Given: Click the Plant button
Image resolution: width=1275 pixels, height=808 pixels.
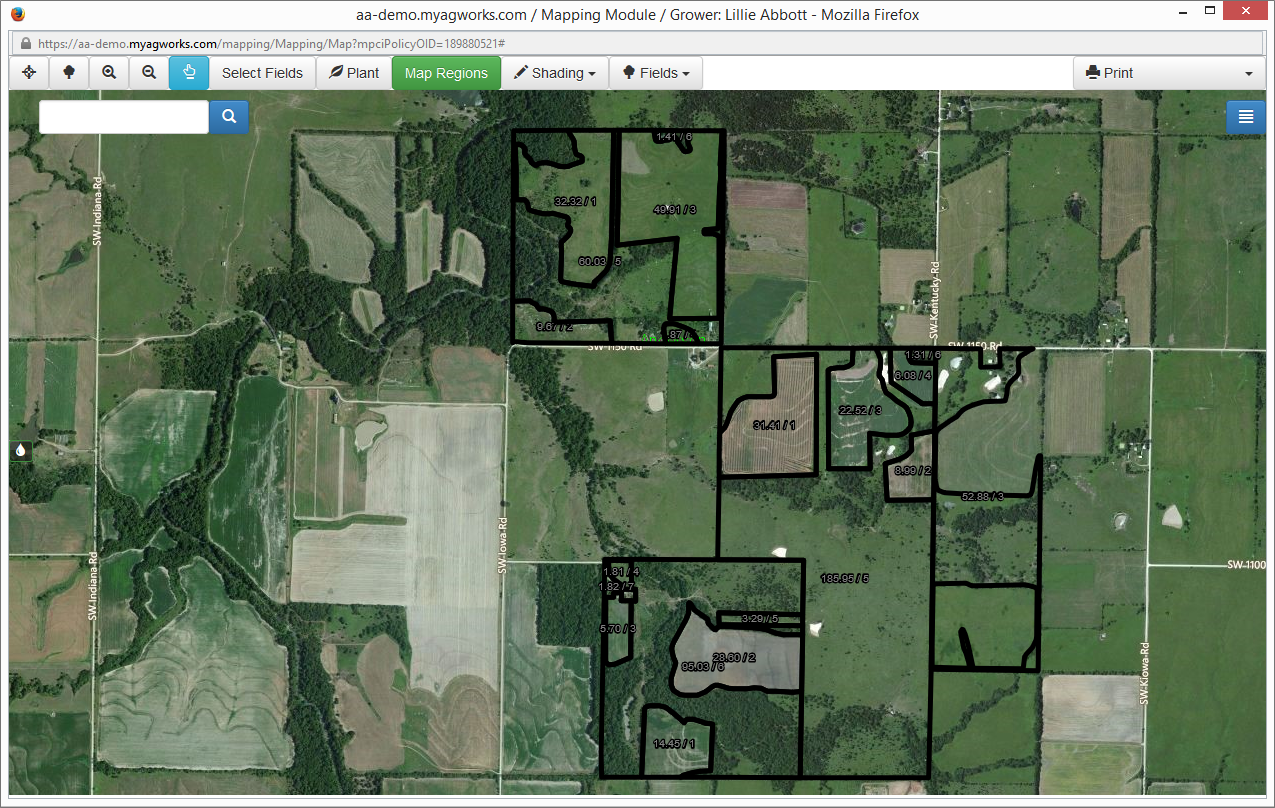Looking at the screenshot, I should (354, 73).
